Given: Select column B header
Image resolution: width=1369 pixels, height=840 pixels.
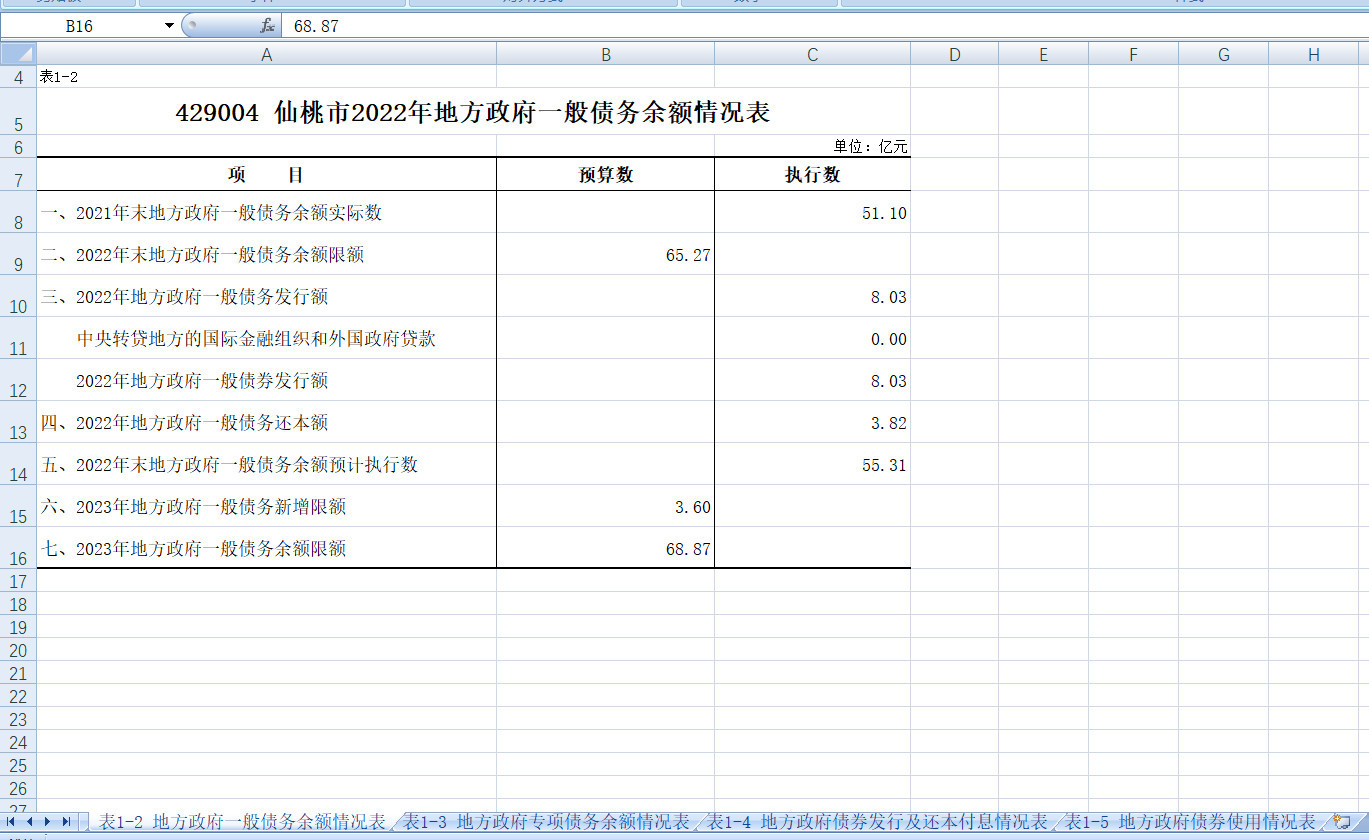Looking at the screenshot, I should tap(605, 55).
